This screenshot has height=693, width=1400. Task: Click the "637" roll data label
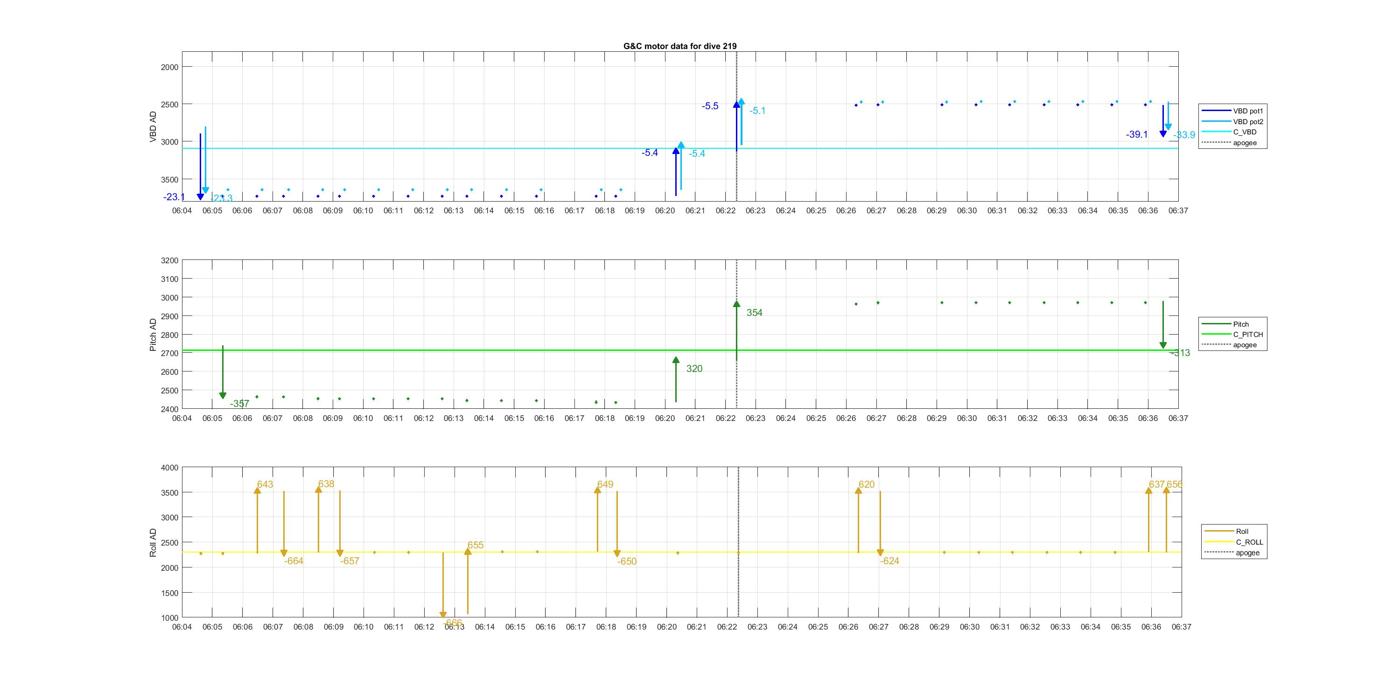pyautogui.click(x=1157, y=485)
